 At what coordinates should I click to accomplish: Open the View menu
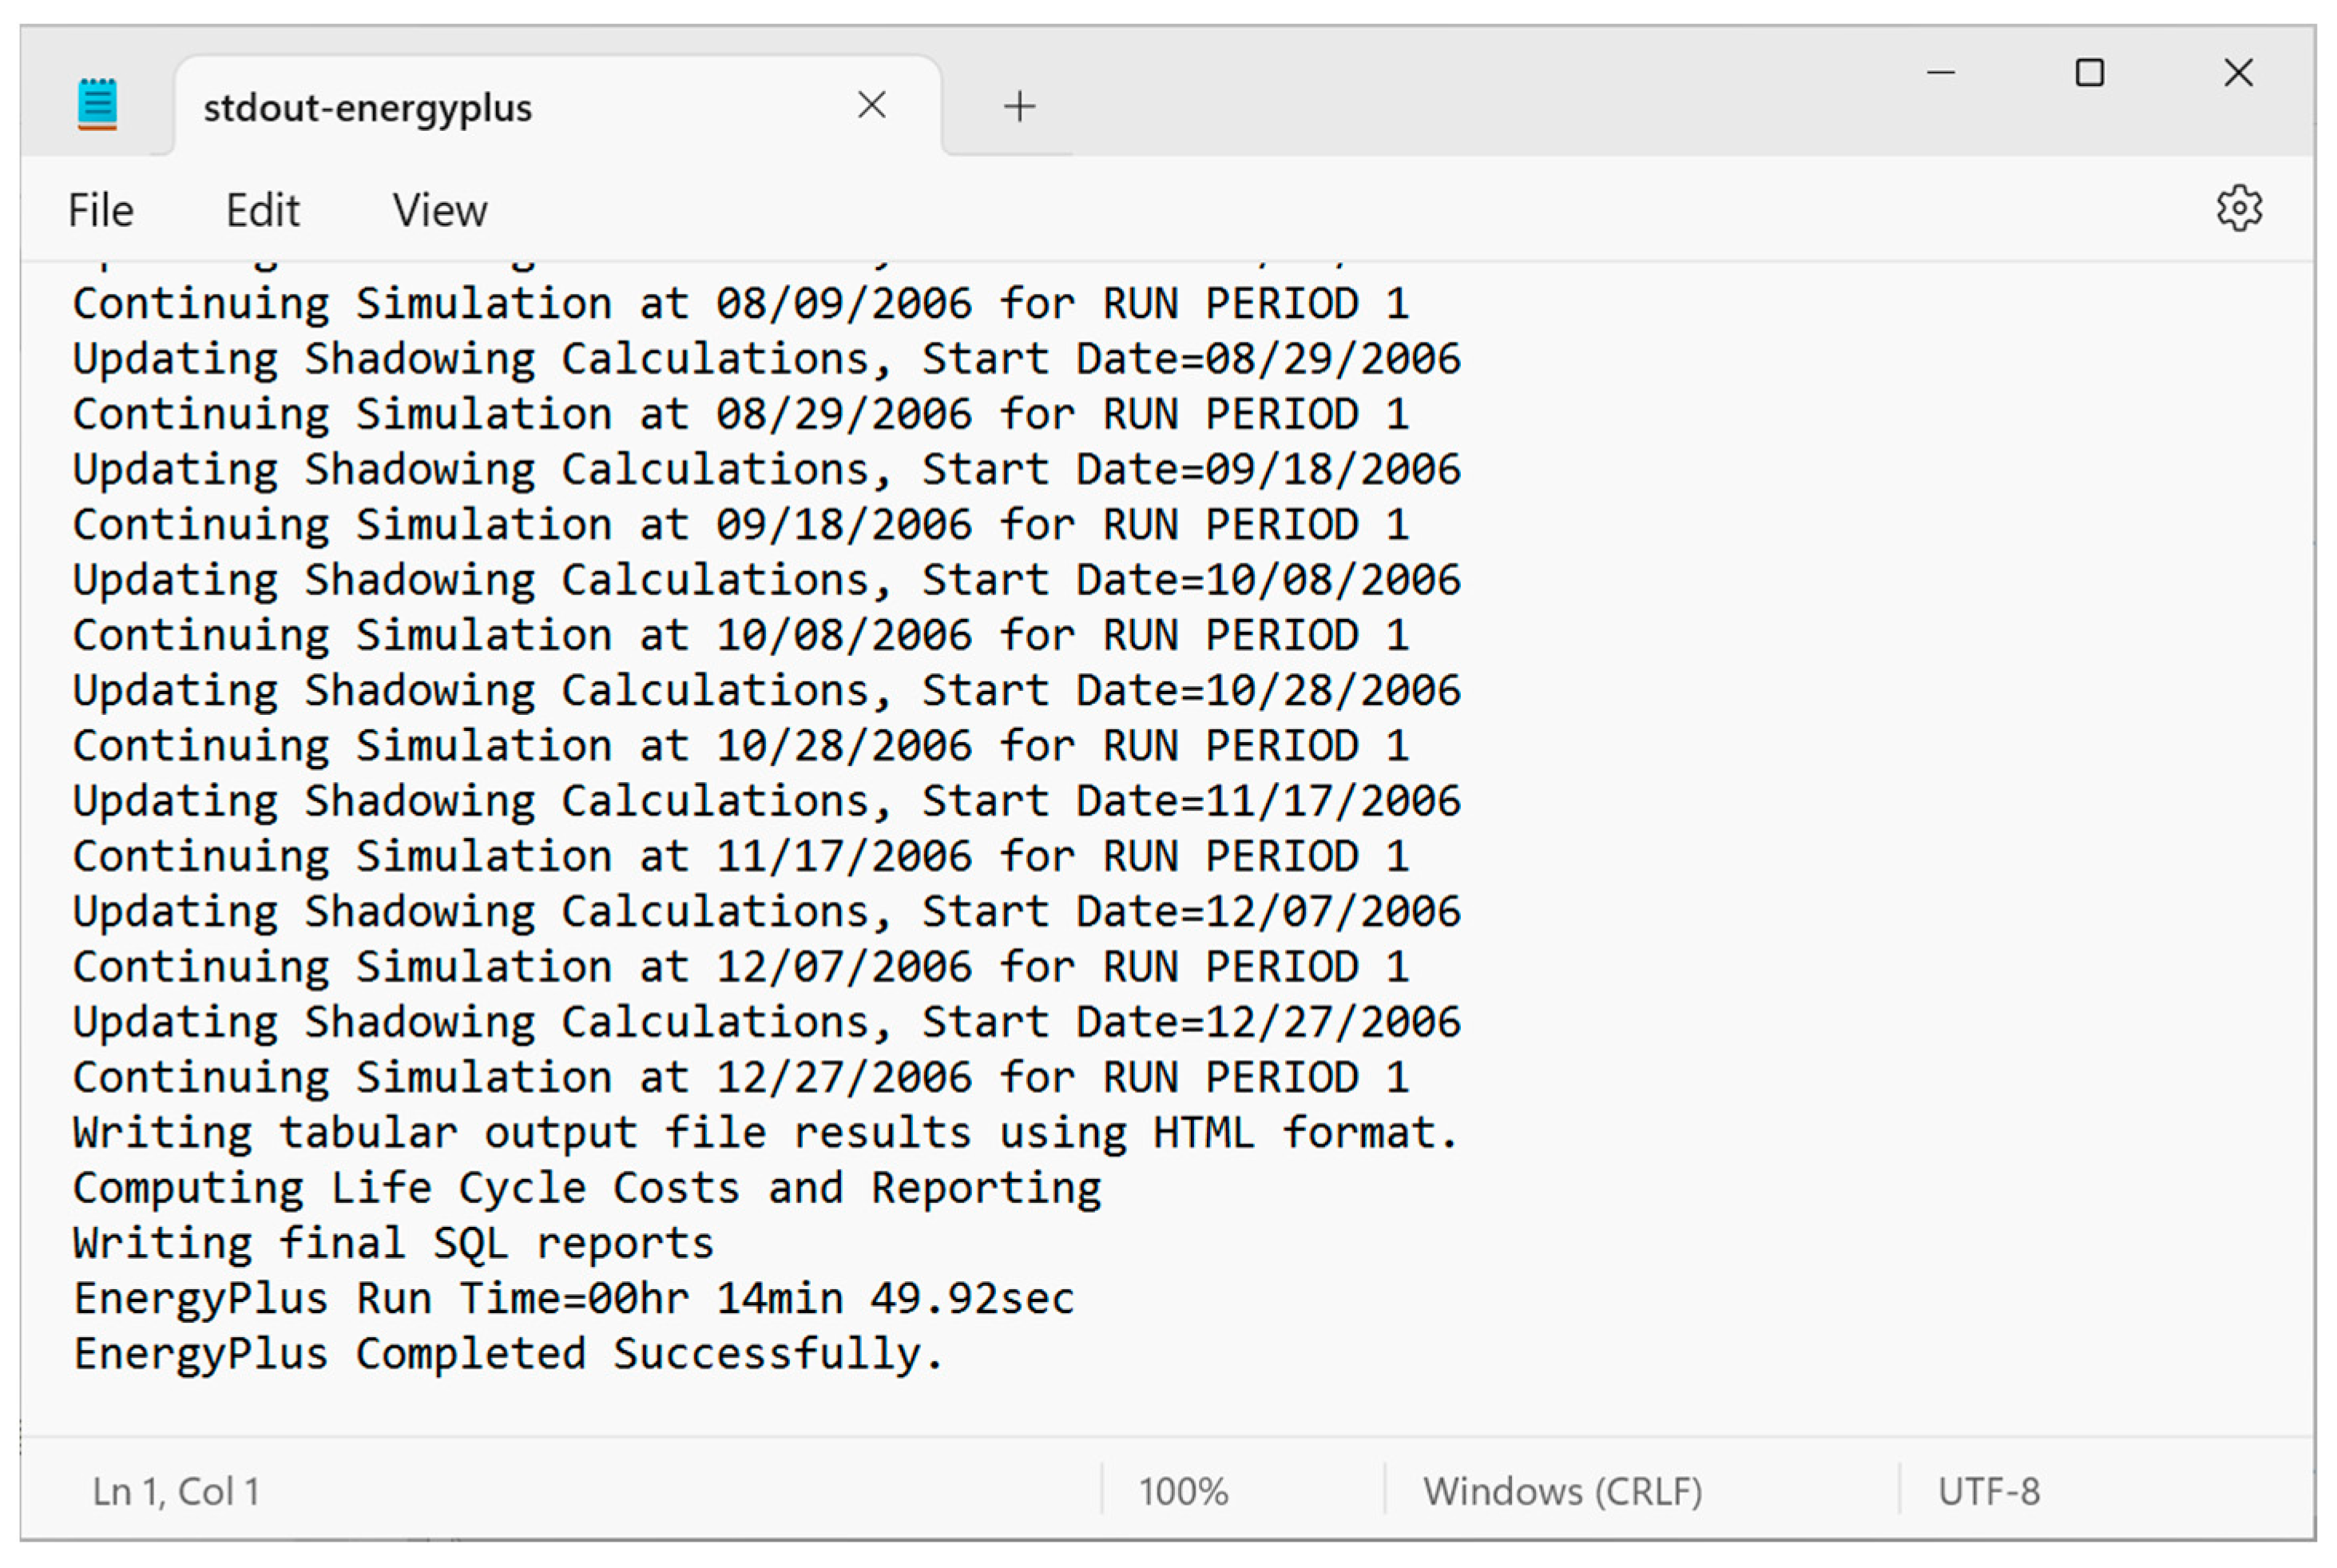pyautogui.click(x=439, y=211)
